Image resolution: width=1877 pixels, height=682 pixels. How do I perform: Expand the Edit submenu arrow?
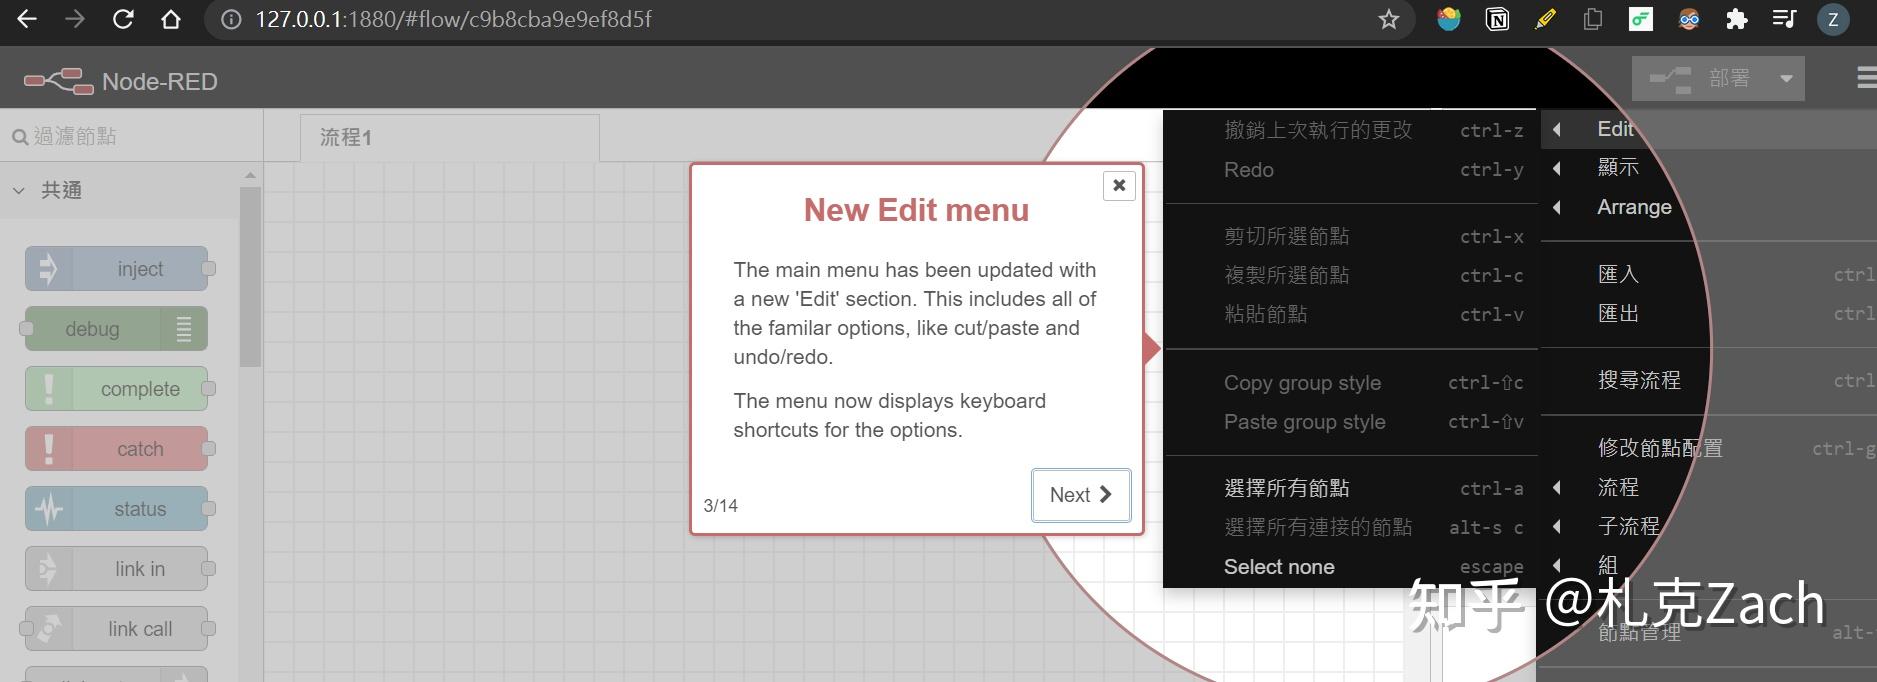(x=1557, y=129)
